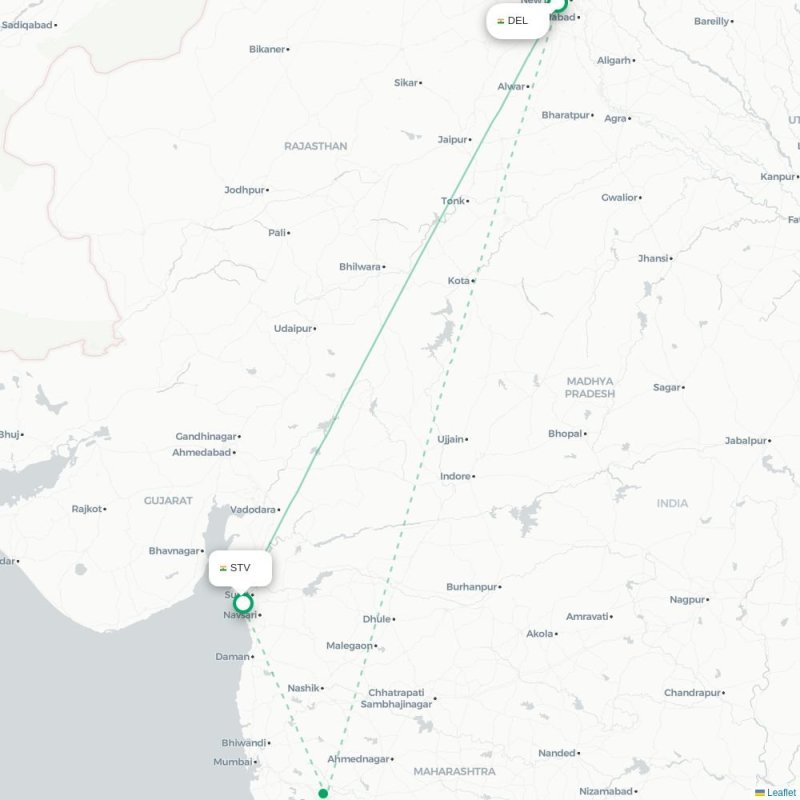Click the RAJASTHAN state label
The image size is (800, 800).
(315, 146)
